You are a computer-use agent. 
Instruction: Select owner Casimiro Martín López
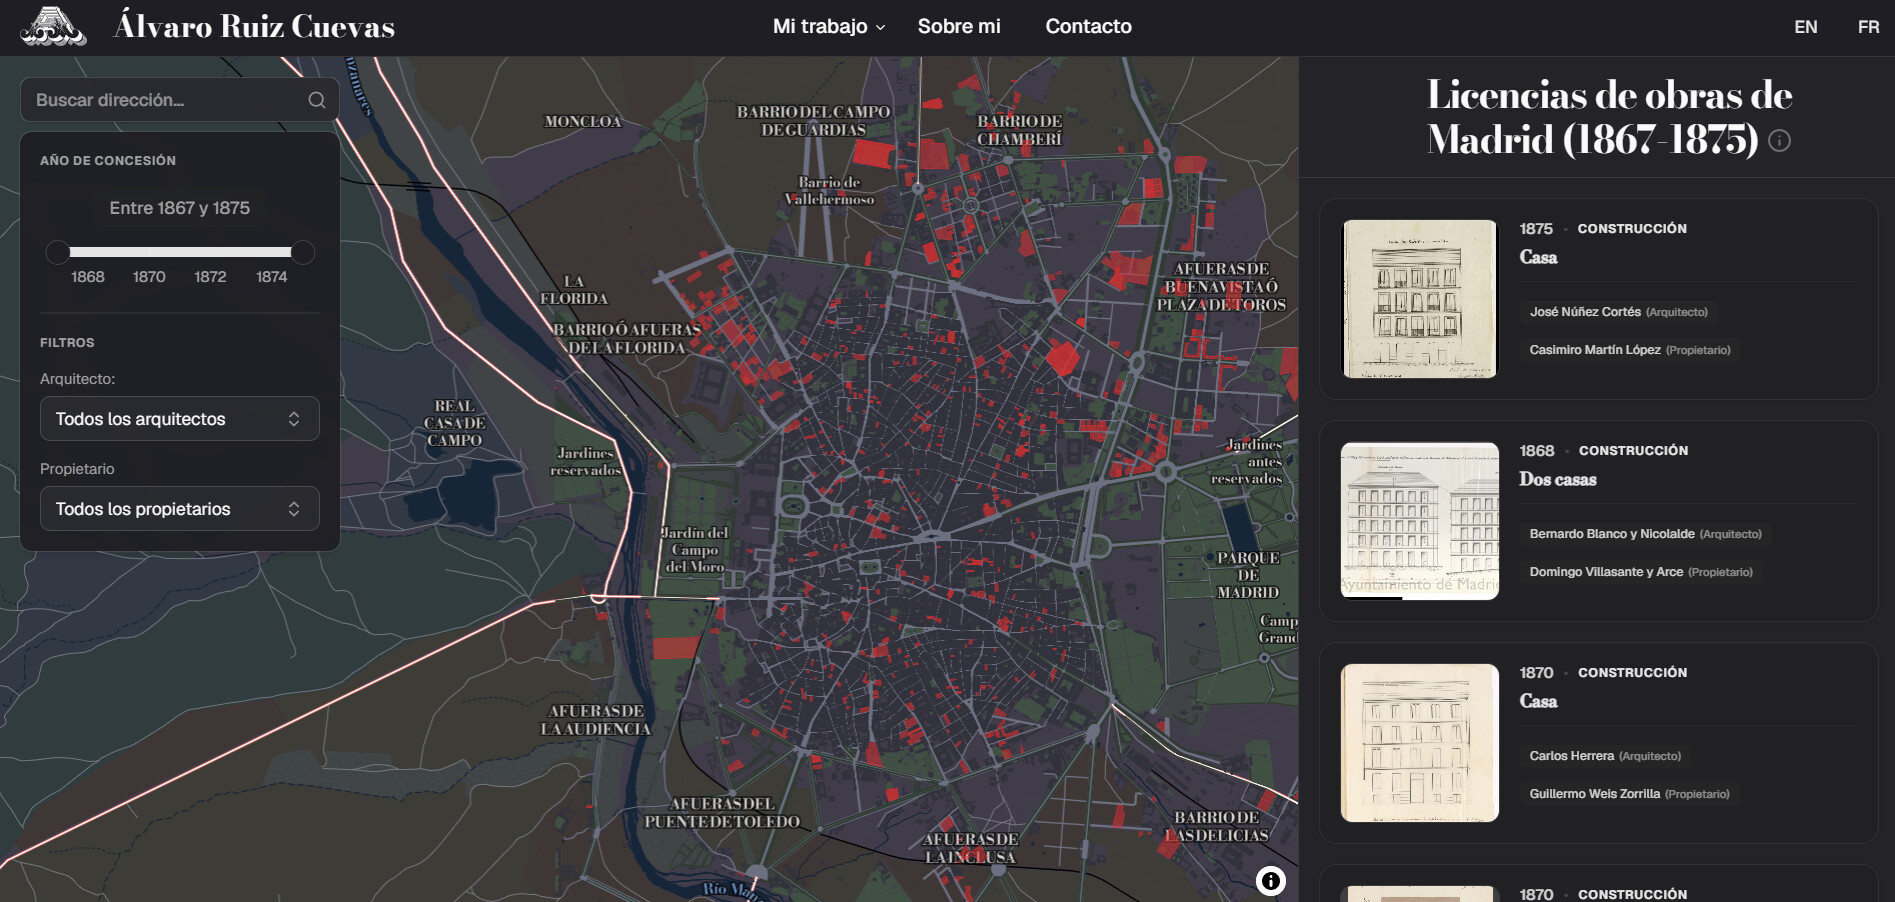coord(1629,350)
